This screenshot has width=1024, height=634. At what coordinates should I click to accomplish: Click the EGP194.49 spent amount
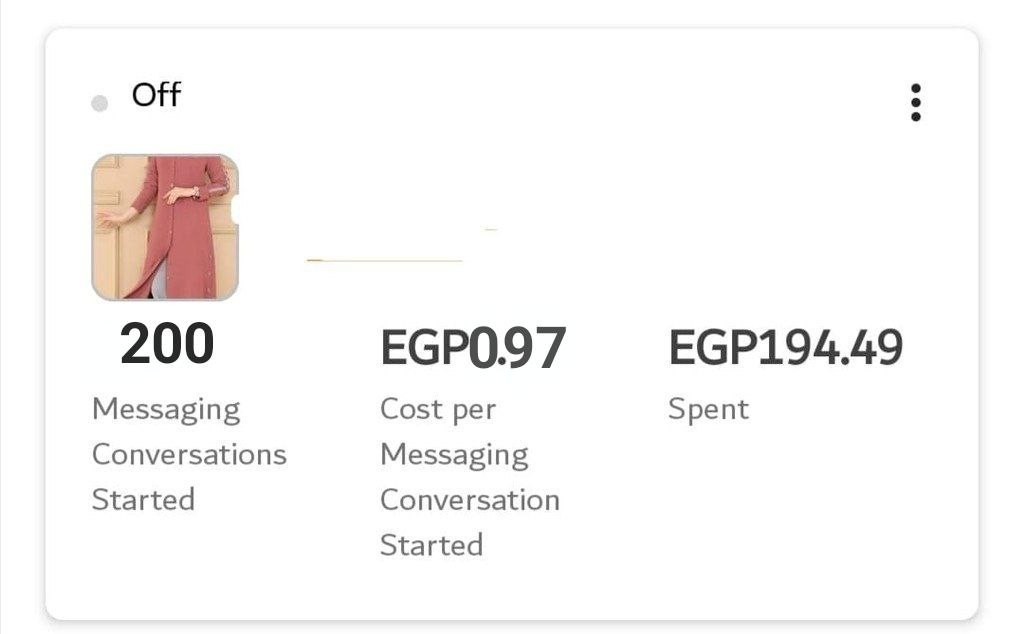click(786, 347)
